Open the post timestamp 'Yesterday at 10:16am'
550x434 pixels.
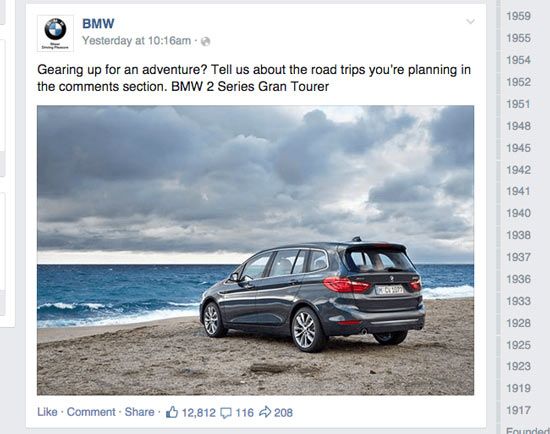tap(136, 41)
